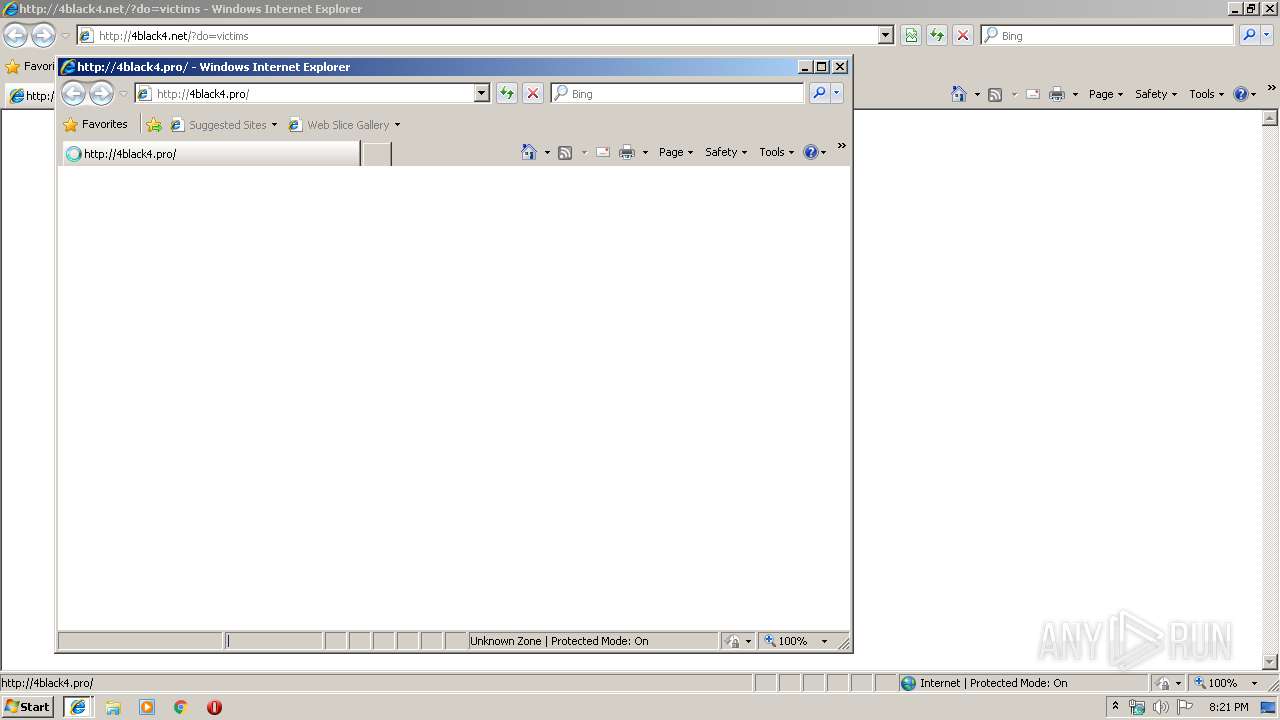The image size is (1280, 720).
Task: Expand Print dropdown arrow in front window
Action: pos(645,152)
